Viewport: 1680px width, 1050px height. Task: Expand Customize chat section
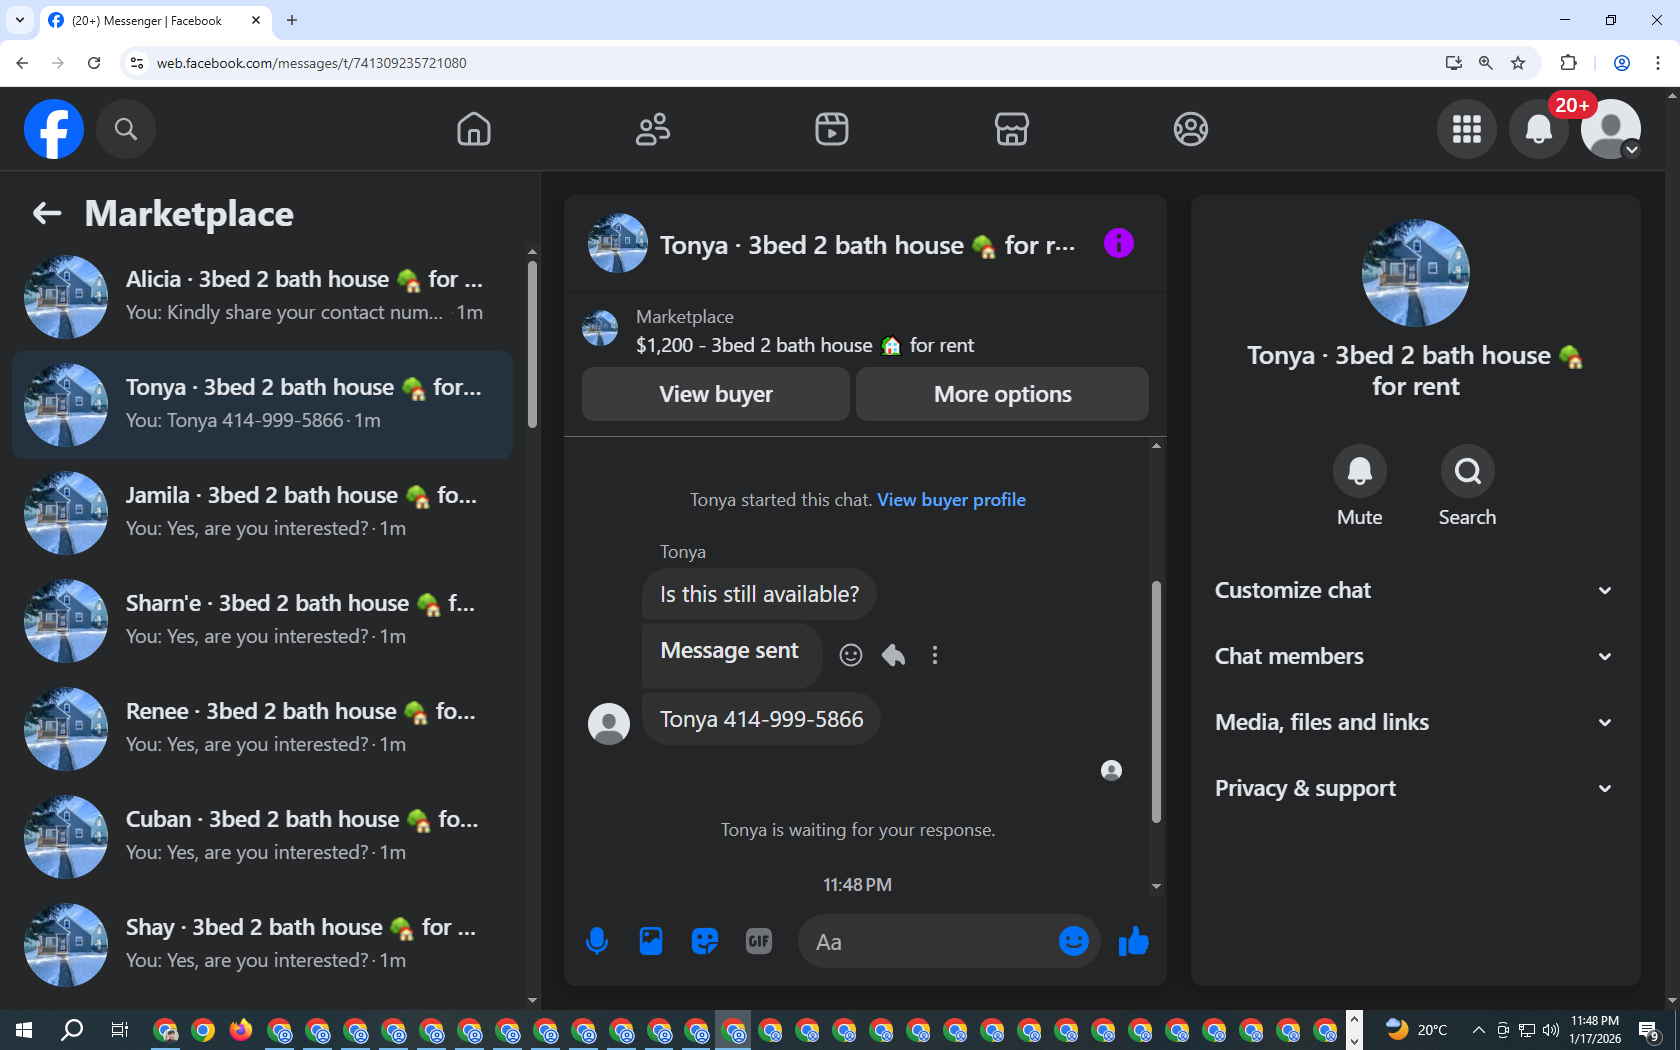click(1415, 590)
